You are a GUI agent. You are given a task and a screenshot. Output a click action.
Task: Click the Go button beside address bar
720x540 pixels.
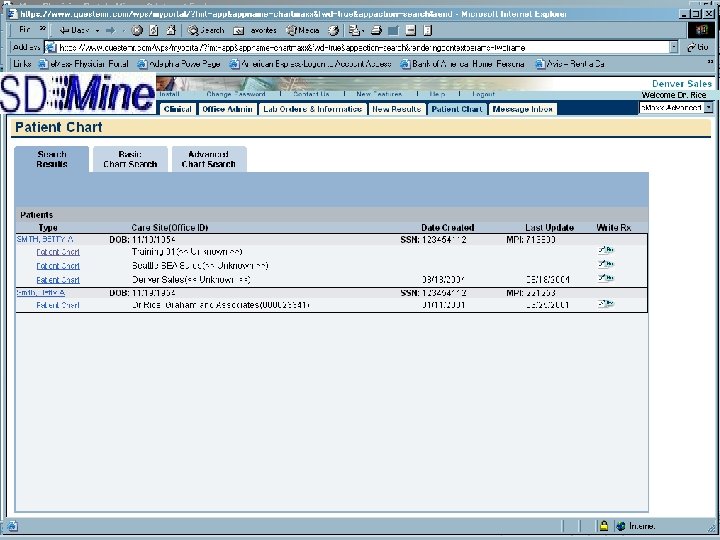click(x=697, y=47)
